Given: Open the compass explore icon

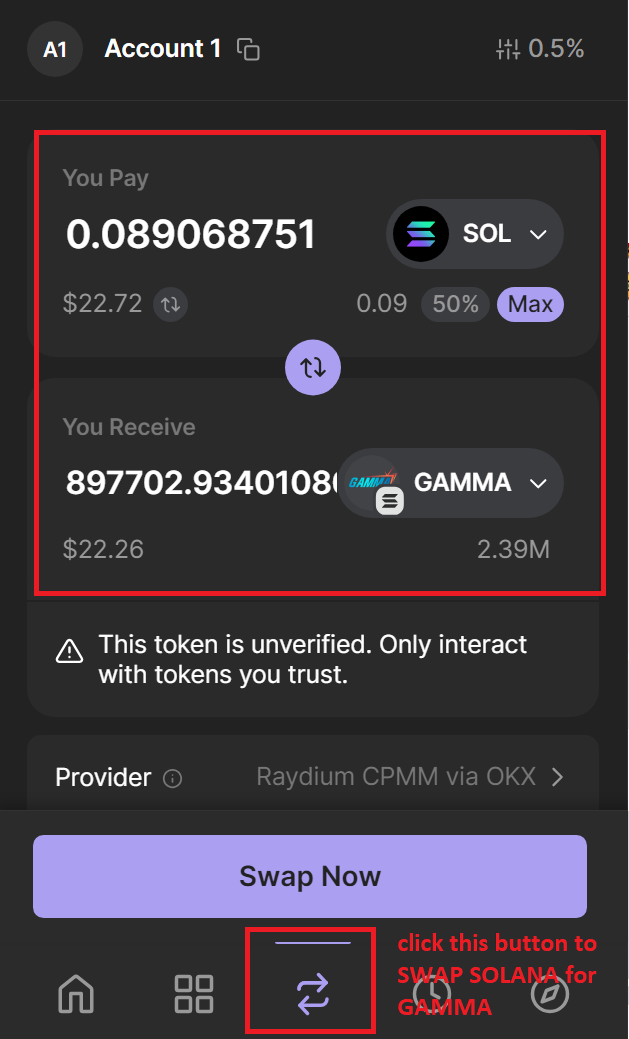Looking at the screenshot, I should point(550,994).
